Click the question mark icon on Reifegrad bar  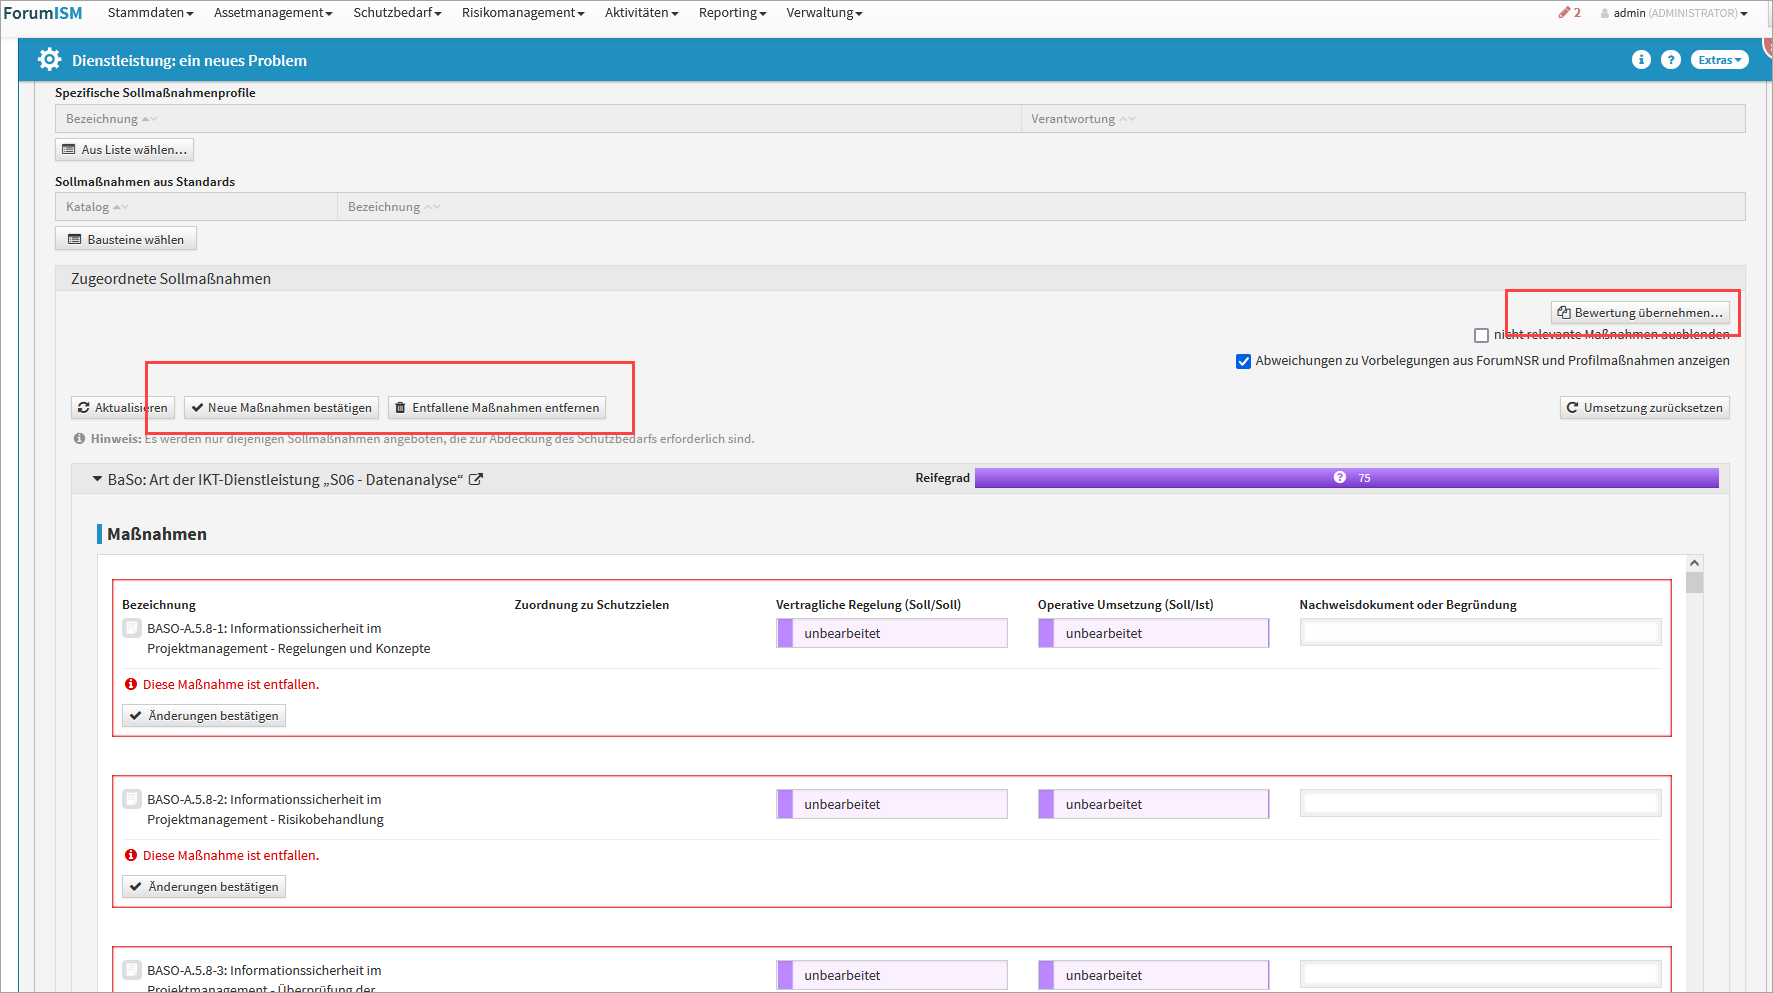1339,478
